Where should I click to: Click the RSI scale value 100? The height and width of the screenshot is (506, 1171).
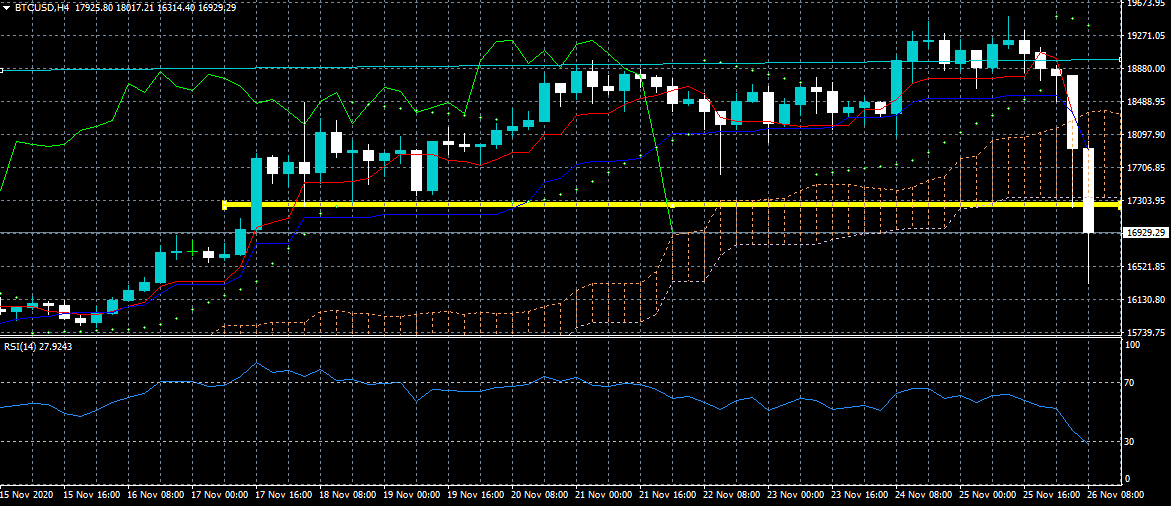(x=1133, y=345)
